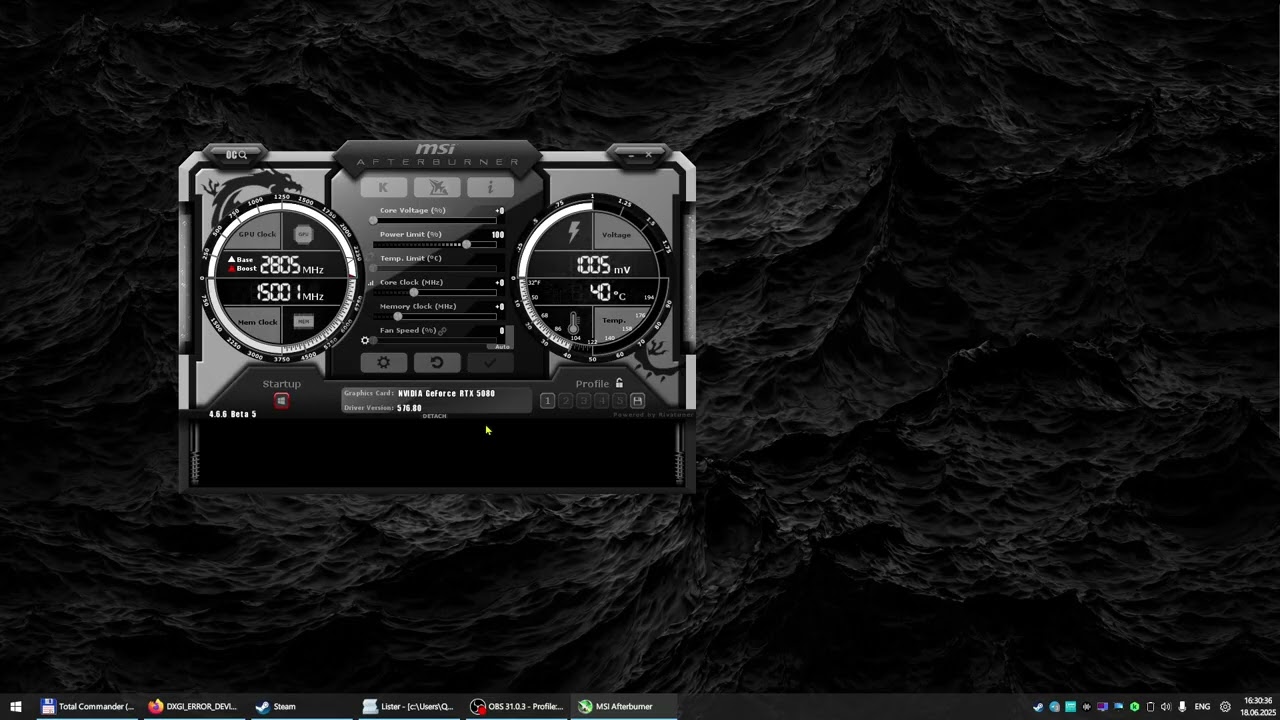This screenshot has width=1280, height=720.
Task: Click MSI Afterburner taskbar button
Action: (x=624, y=706)
